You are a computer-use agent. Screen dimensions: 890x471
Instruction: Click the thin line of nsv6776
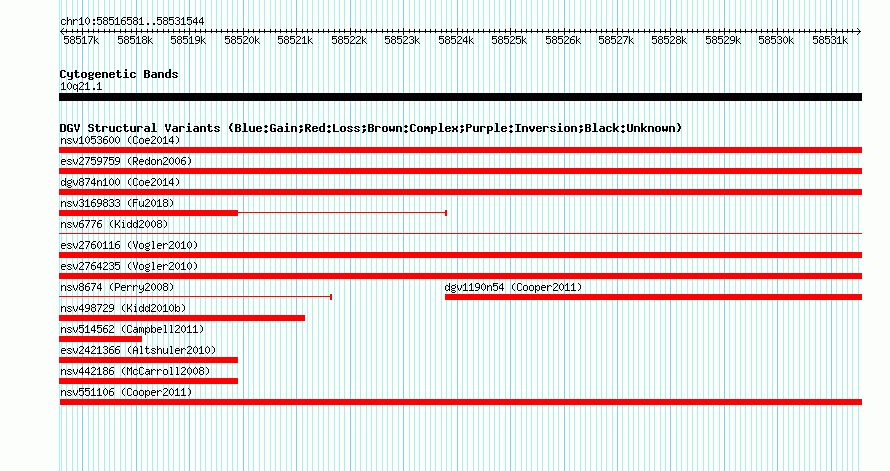pyautogui.click(x=460, y=234)
